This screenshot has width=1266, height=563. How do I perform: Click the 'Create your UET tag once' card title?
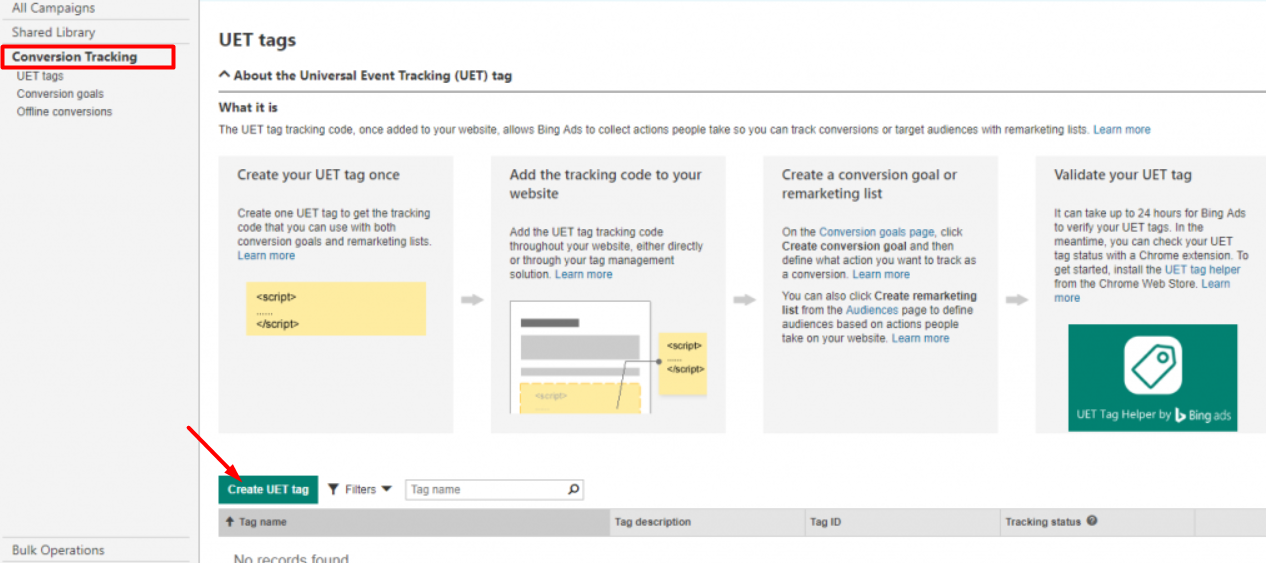coord(318,175)
